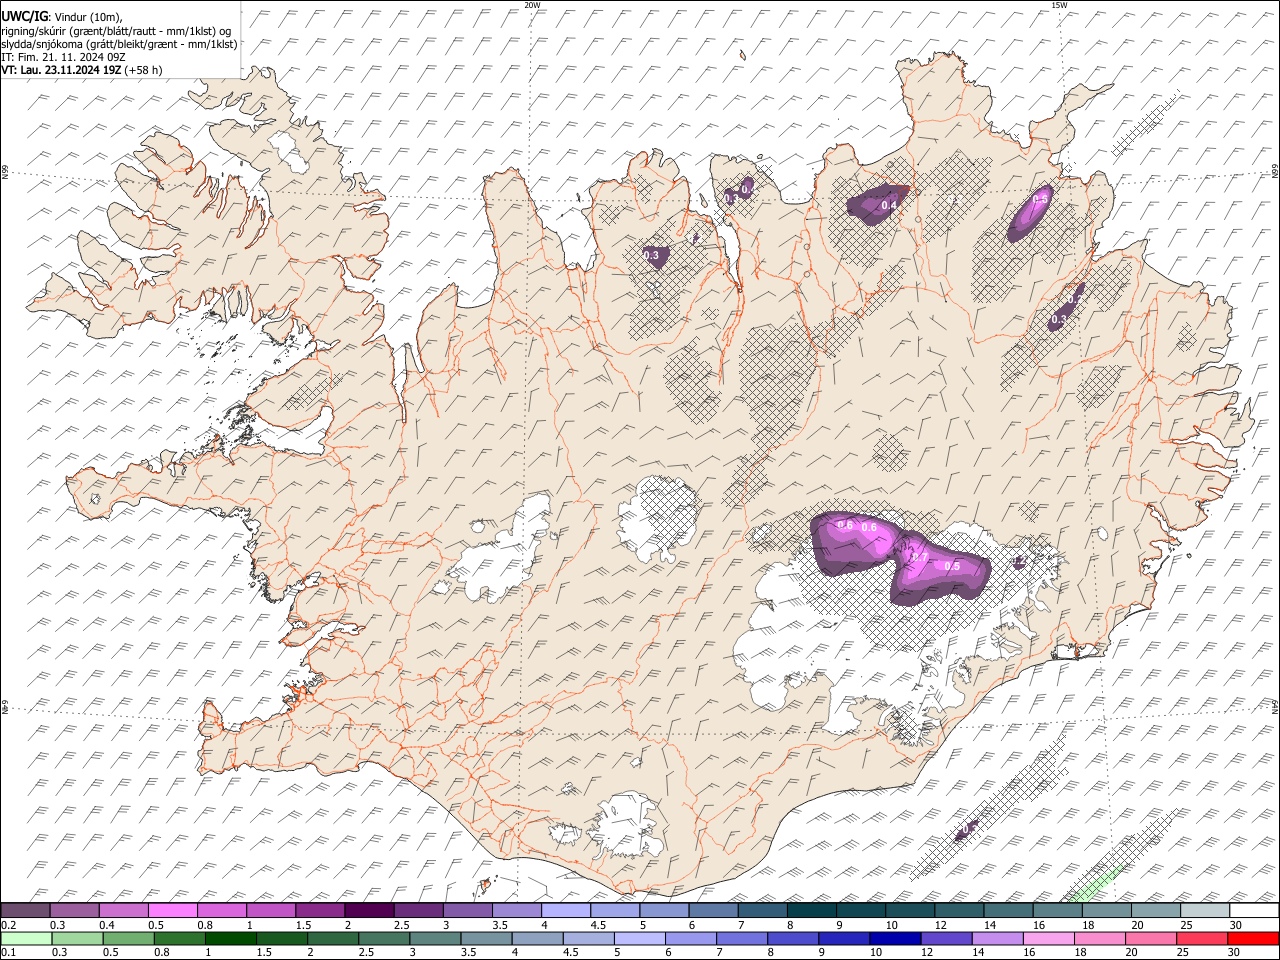Click the '15W' longitude label

pyautogui.click(x=1060, y=5)
